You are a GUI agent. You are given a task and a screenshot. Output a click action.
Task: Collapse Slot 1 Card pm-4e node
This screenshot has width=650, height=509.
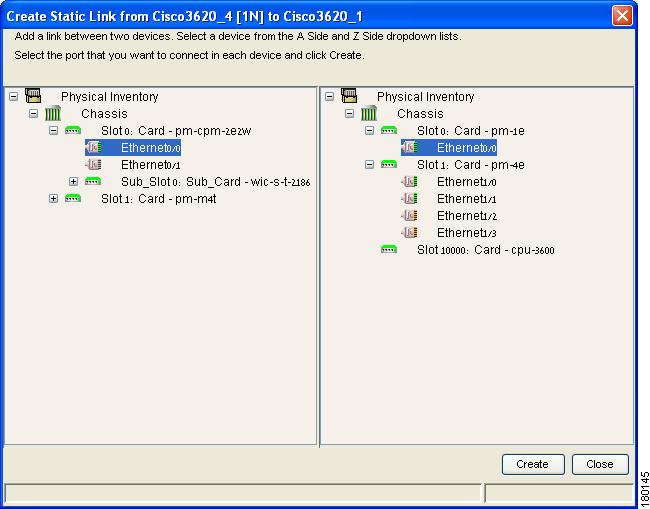click(369, 165)
